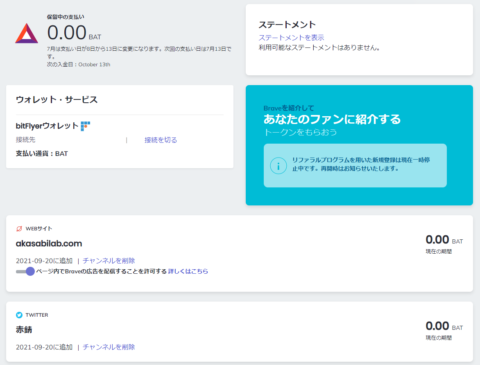Click the あなたのファンに紹介する heading
The width and height of the screenshot is (480, 365).
[x=332, y=119]
